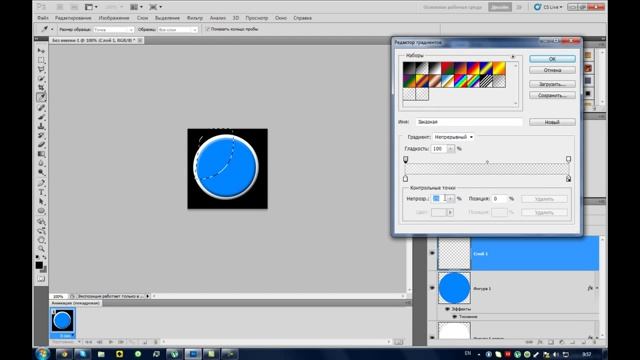640x360 pixels.
Task: Select the Crop tool
Action: [41, 88]
